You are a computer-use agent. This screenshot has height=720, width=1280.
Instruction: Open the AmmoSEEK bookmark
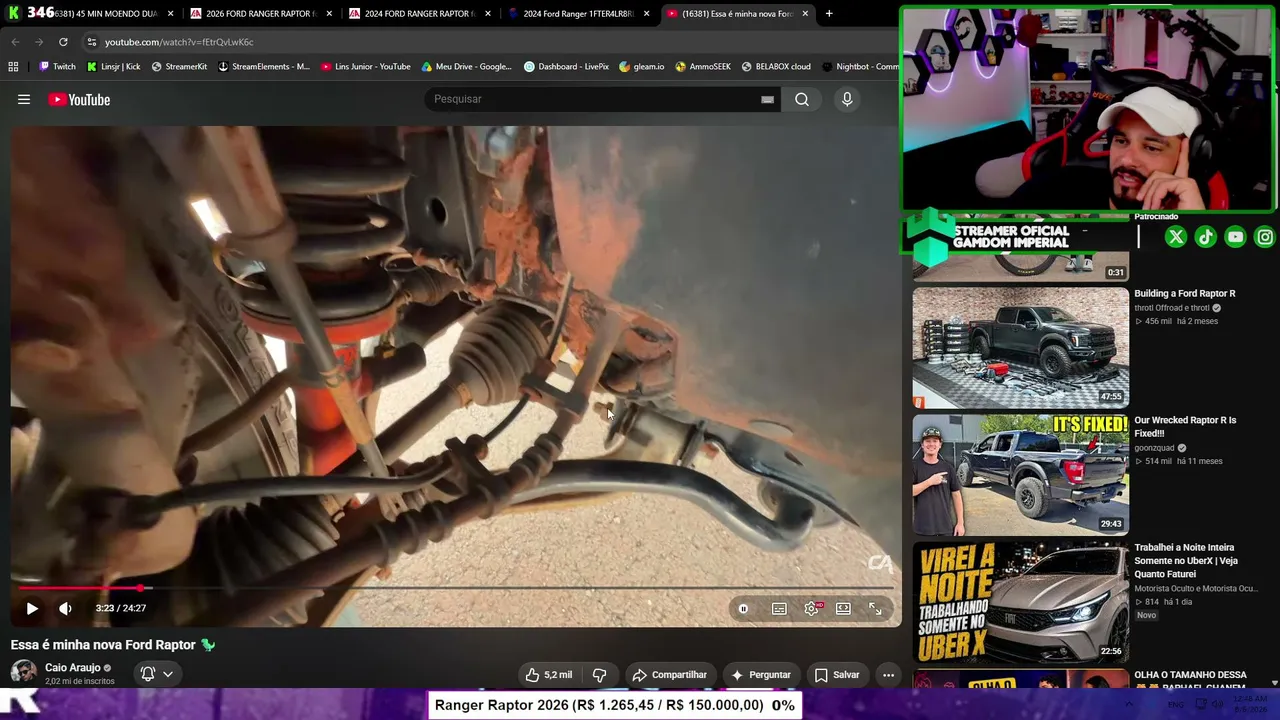click(703, 67)
